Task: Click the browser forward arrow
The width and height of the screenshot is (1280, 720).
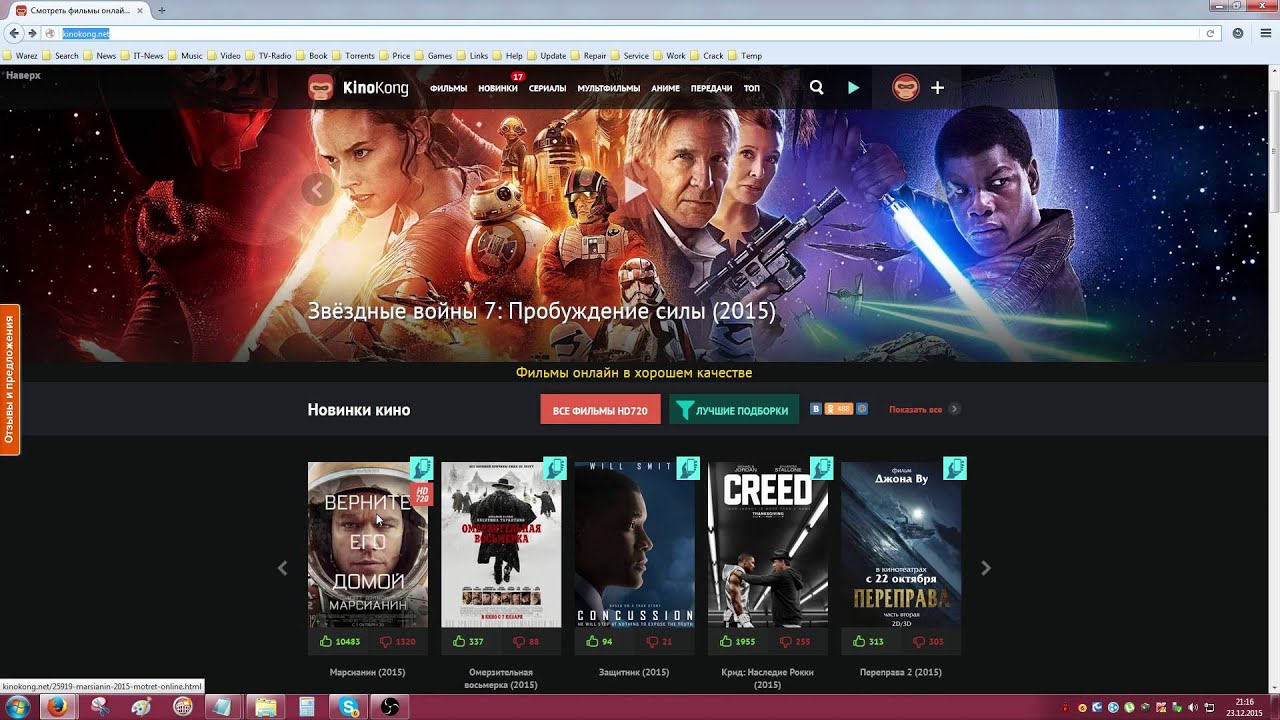Action: point(32,33)
